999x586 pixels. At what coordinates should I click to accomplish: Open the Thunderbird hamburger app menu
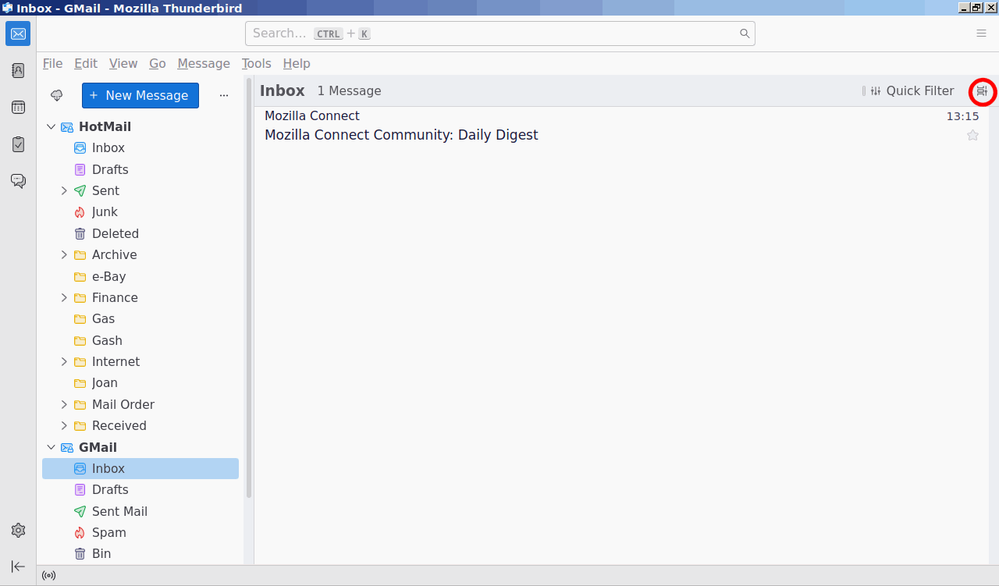click(981, 34)
